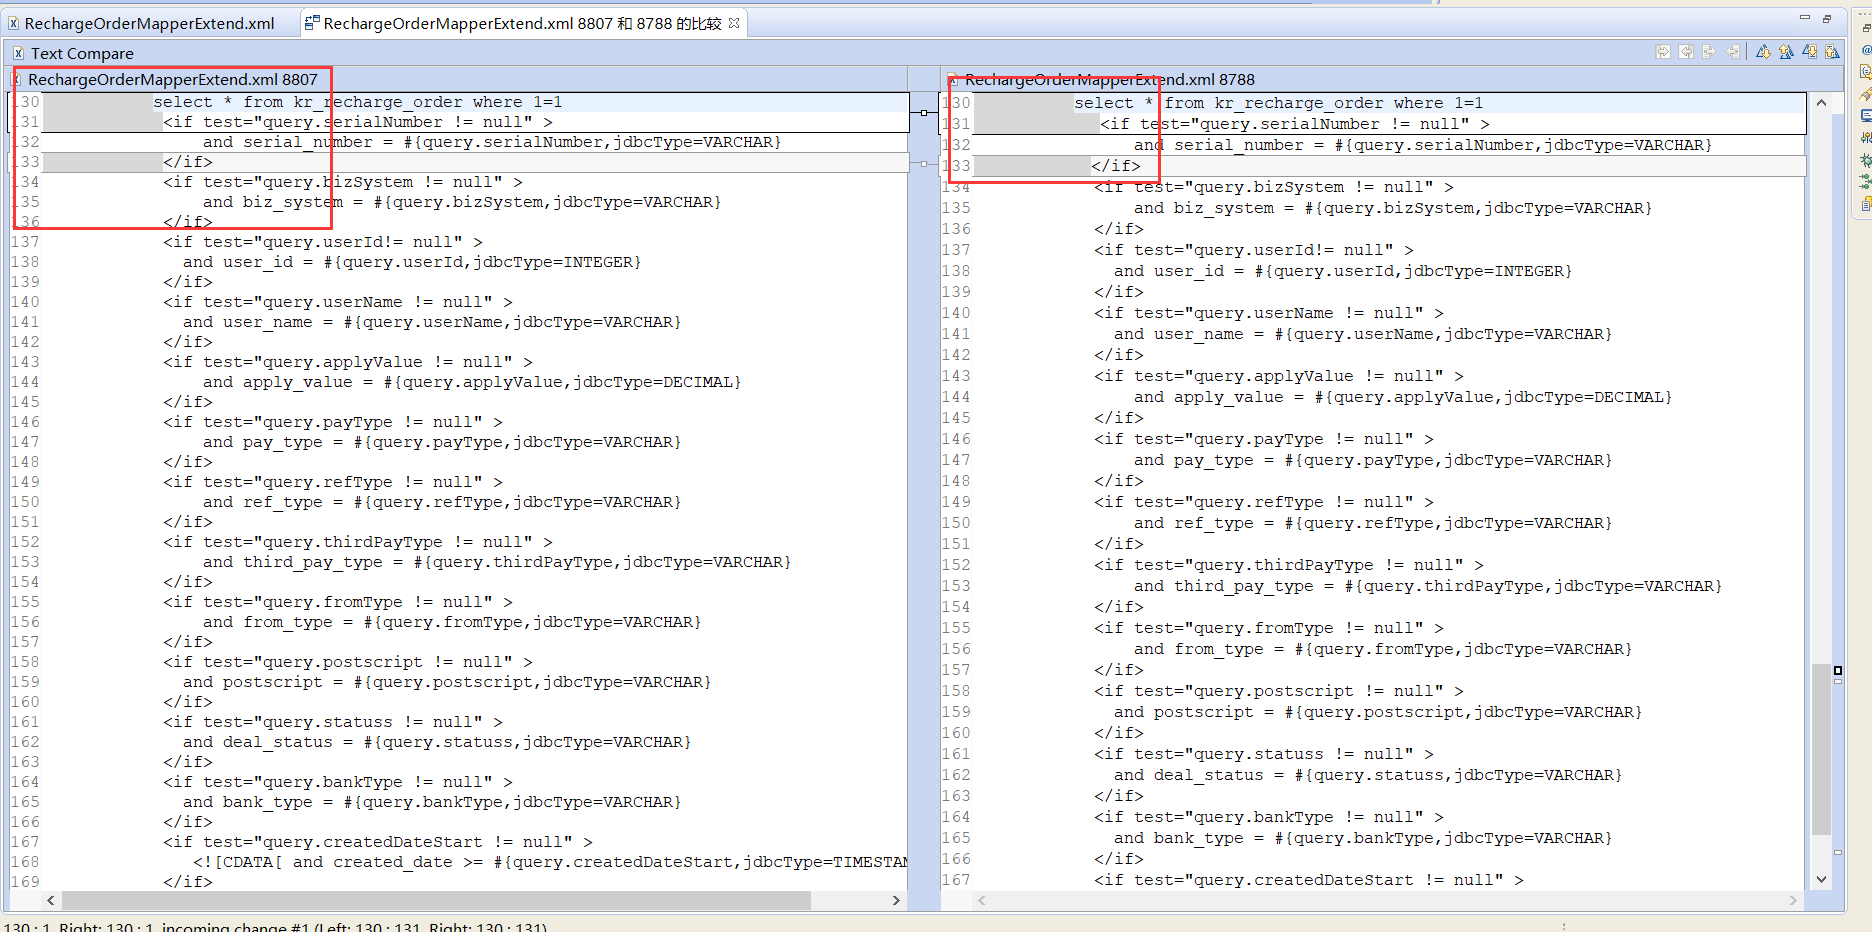Click the right arrow of the left pane scrollbar
Screen dimensions: 1872x932
pyautogui.click(x=896, y=900)
